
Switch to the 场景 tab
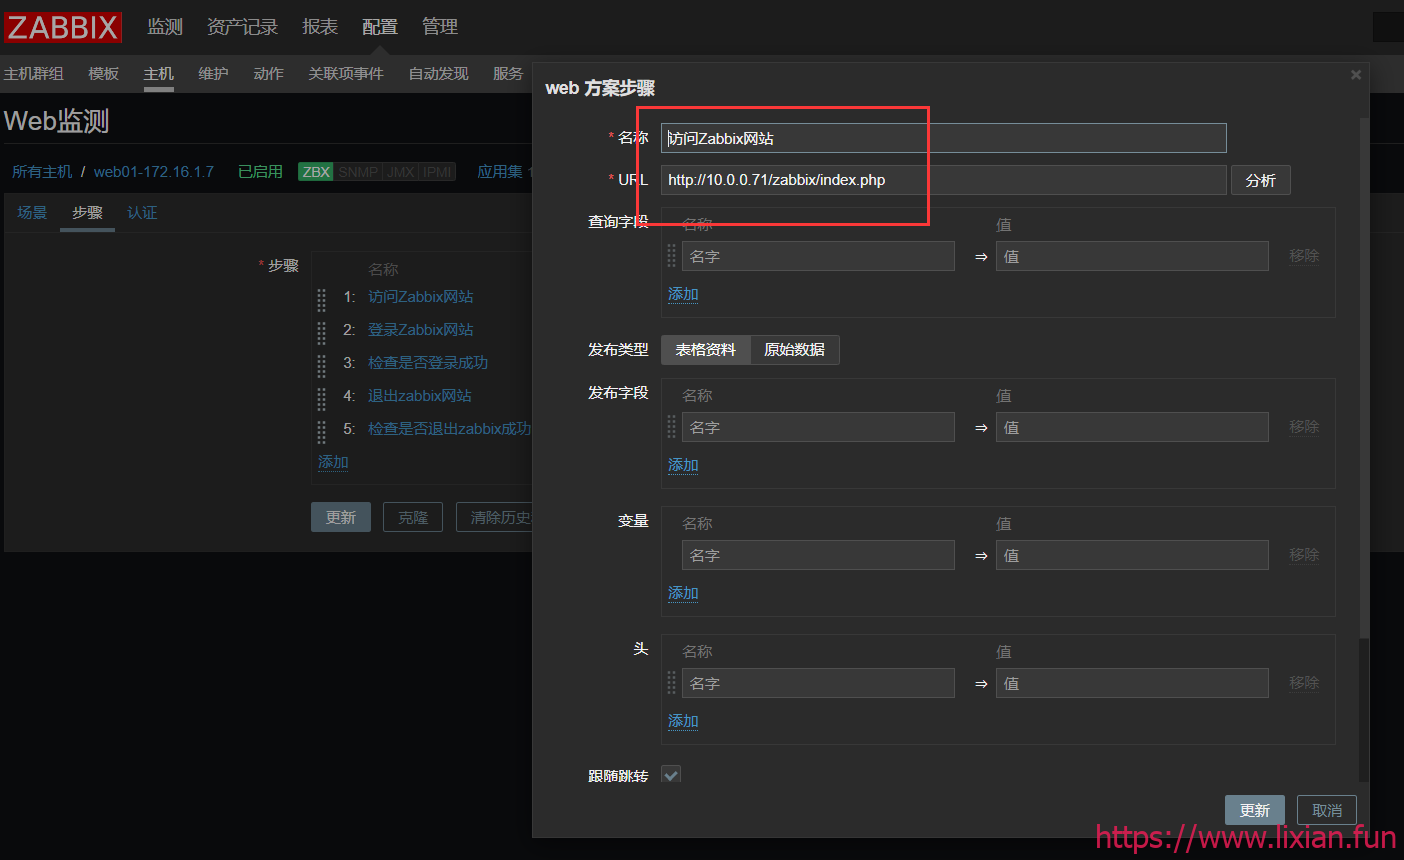coord(32,212)
